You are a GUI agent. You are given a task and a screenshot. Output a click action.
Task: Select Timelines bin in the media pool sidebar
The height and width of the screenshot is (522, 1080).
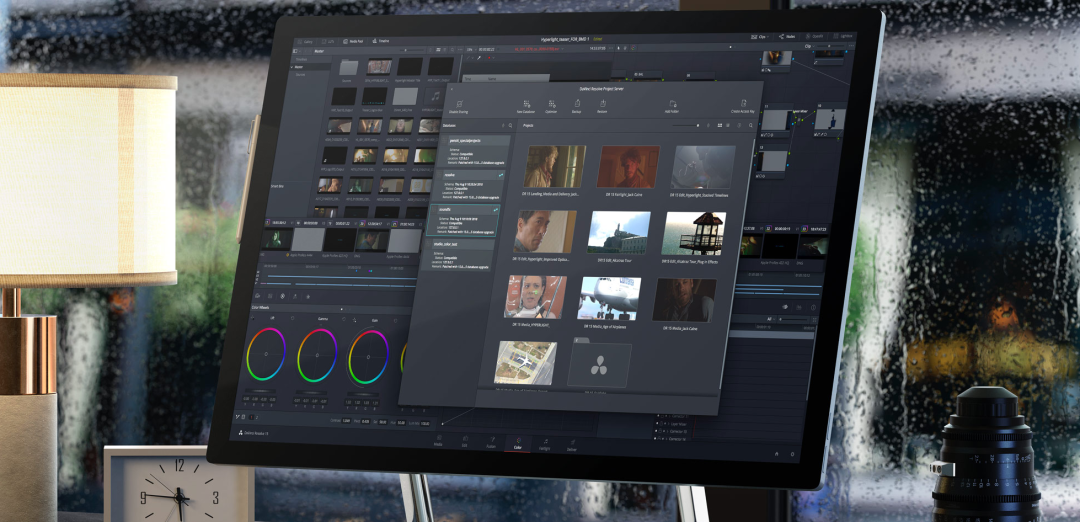(302, 59)
